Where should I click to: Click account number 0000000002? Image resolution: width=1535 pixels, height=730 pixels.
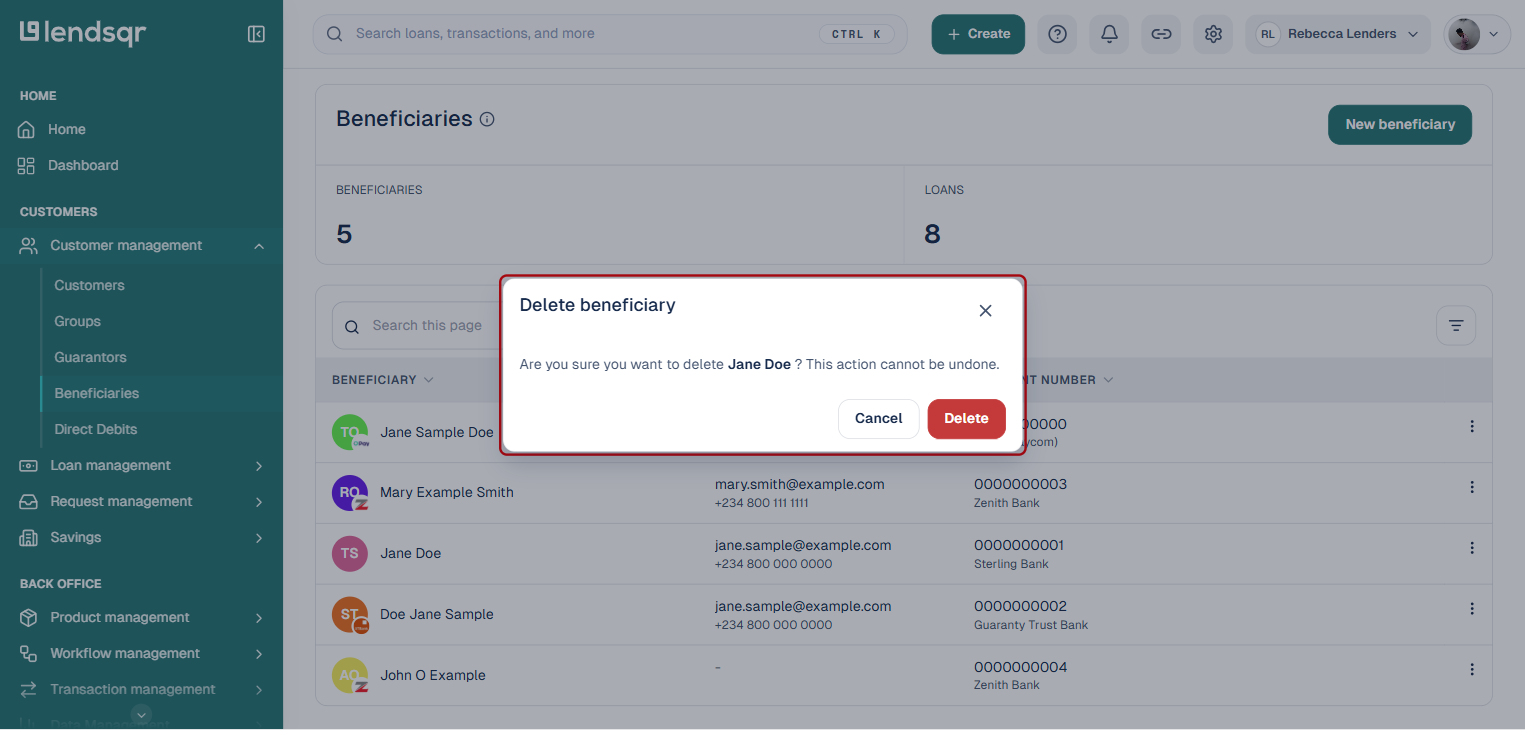click(1020, 606)
